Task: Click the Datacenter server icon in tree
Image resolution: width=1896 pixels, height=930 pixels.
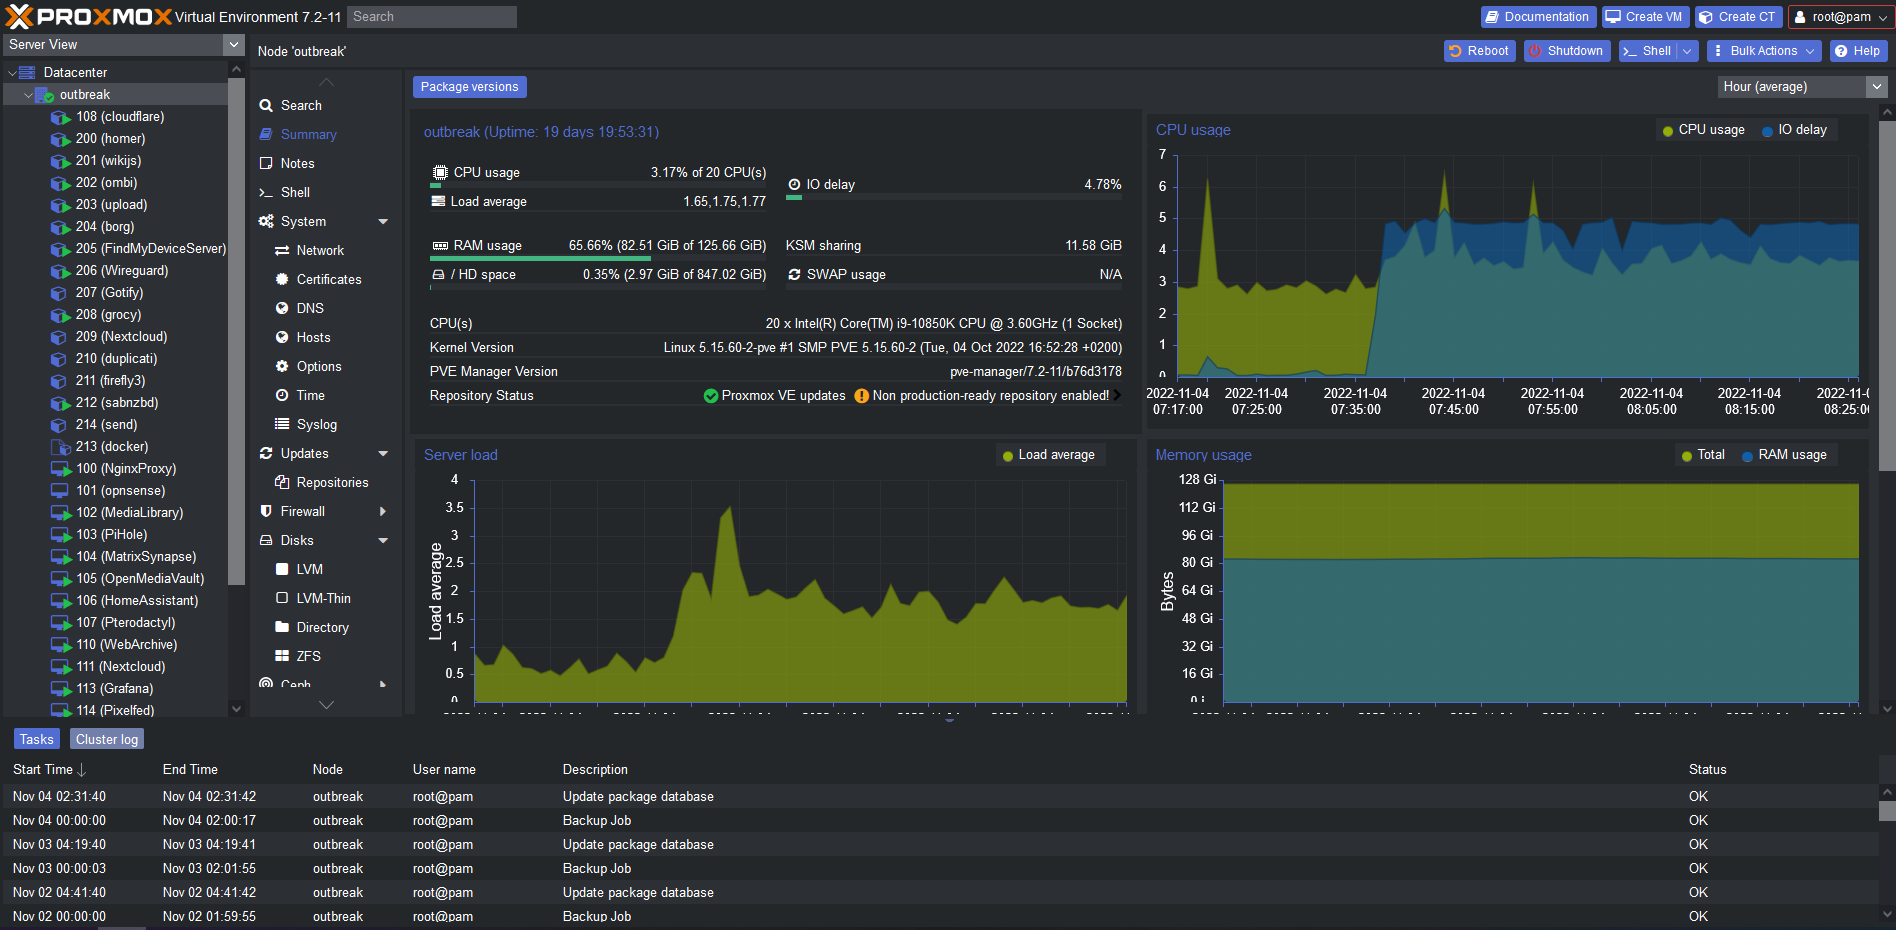Action: [x=27, y=72]
